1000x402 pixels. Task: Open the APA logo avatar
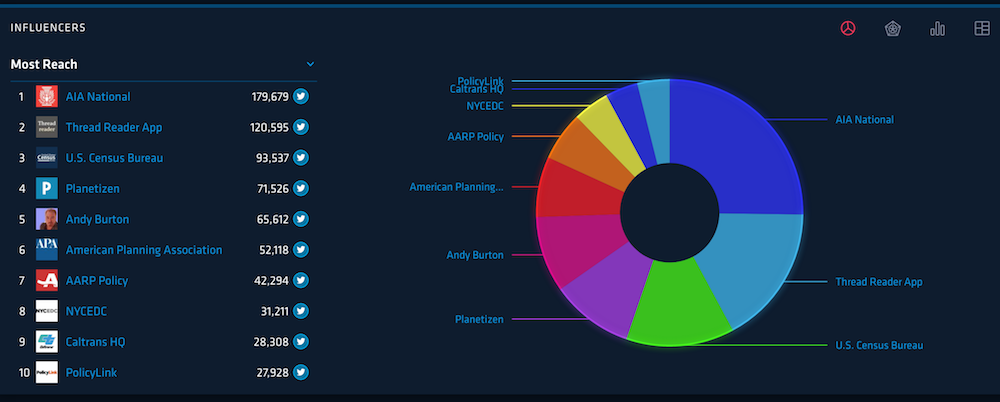pyautogui.click(x=47, y=249)
